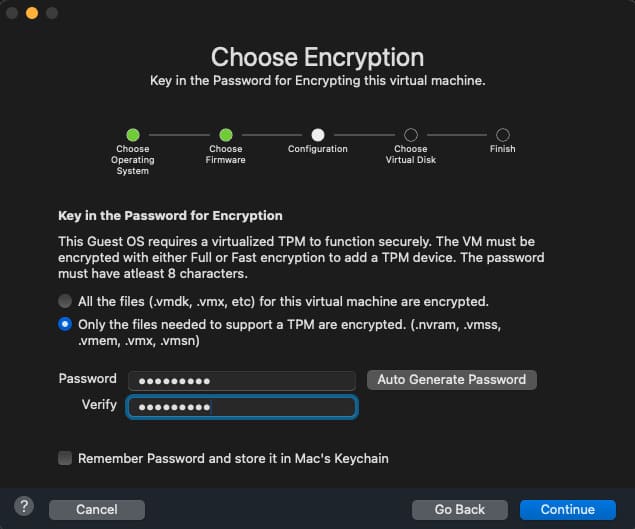
Task: Click the yellow minimize window button
Action: click(x=32, y=13)
